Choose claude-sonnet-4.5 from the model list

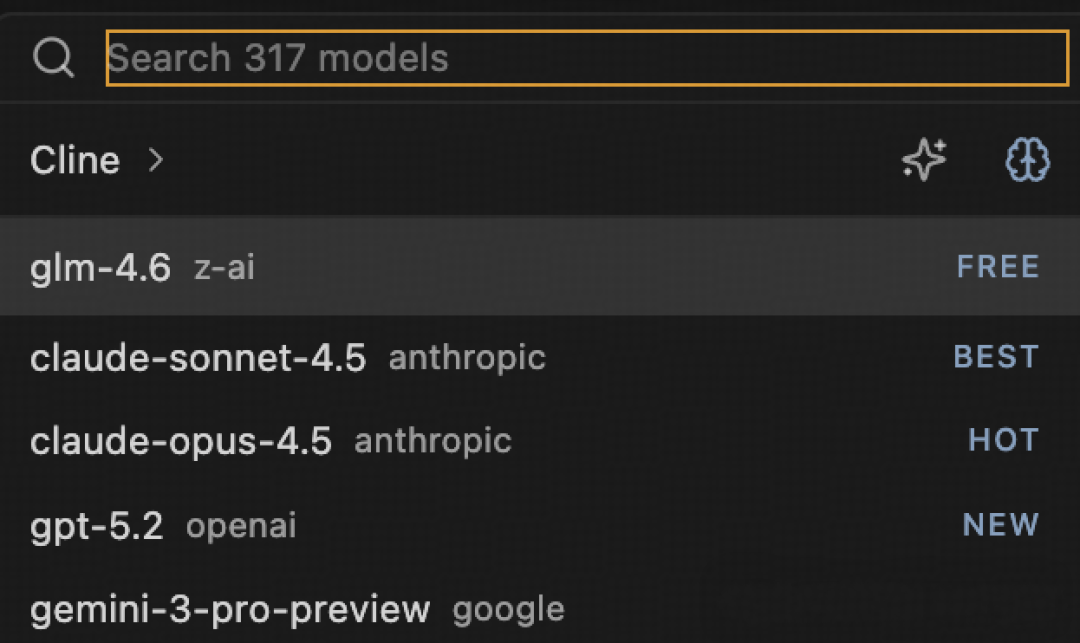(198, 357)
